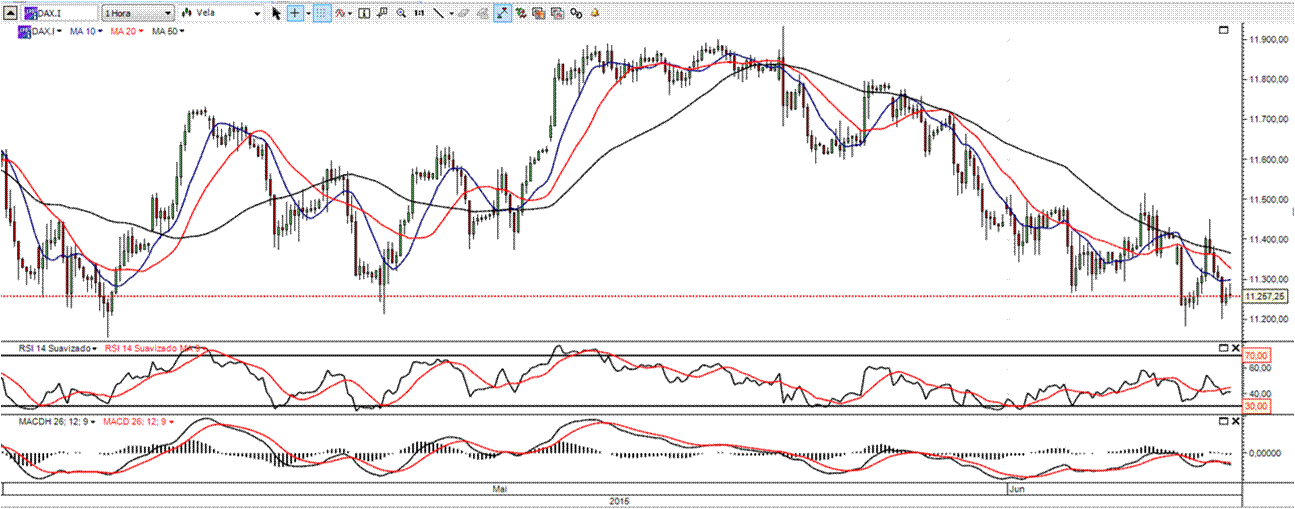Maximize the RSI indicator panel
1295x509 pixels.
(x=1222, y=347)
